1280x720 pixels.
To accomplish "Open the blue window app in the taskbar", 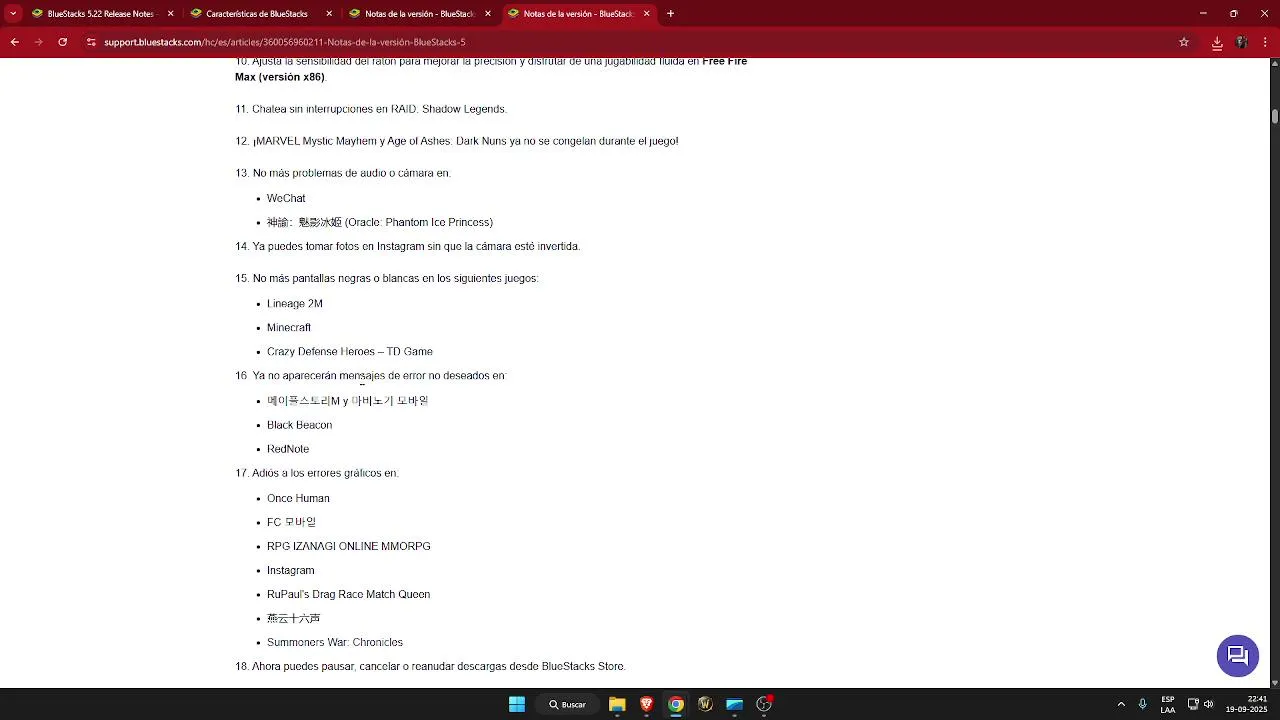I will coord(735,704).
